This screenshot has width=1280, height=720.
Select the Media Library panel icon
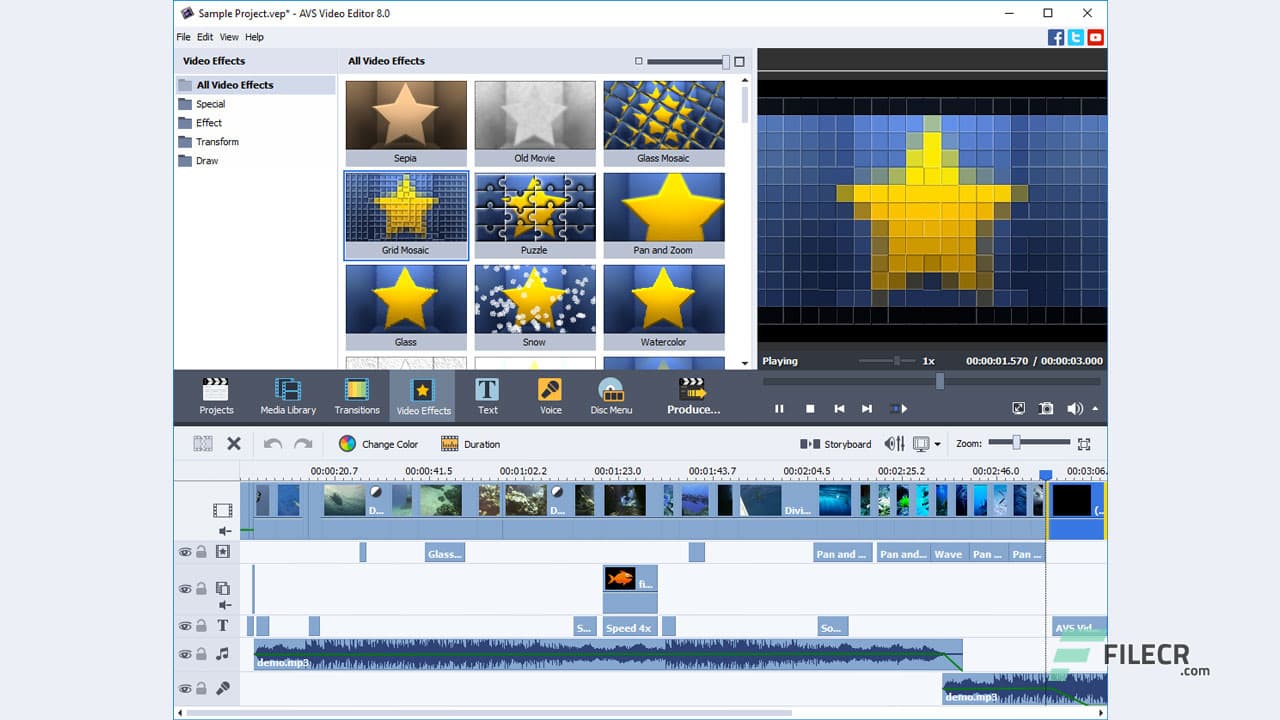click(x=288, y=395)
